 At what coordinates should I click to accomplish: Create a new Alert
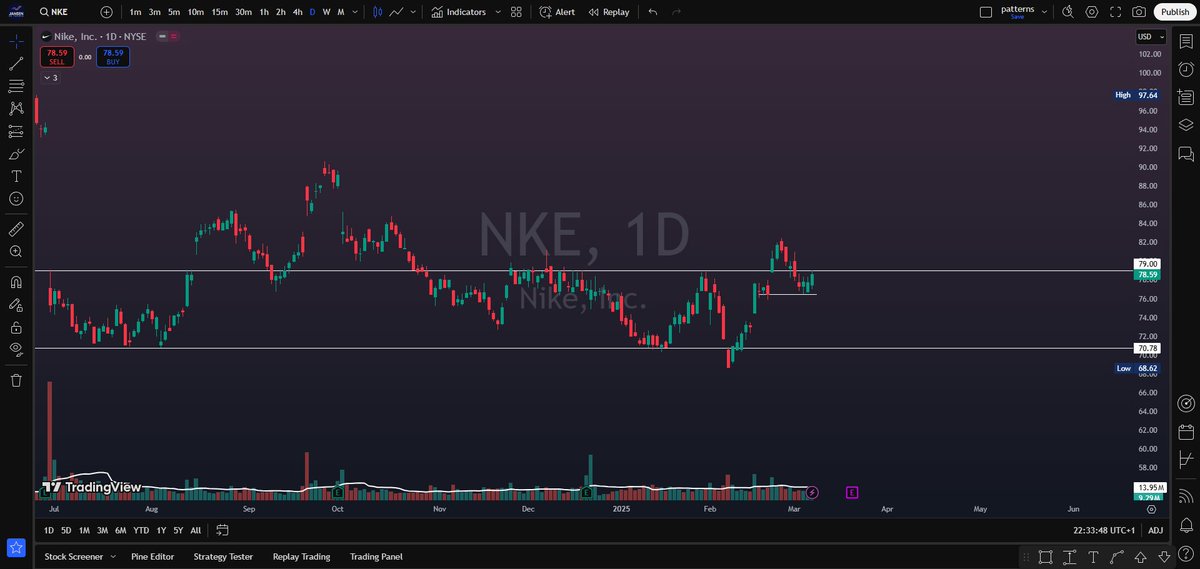click(x=557, y=12)
